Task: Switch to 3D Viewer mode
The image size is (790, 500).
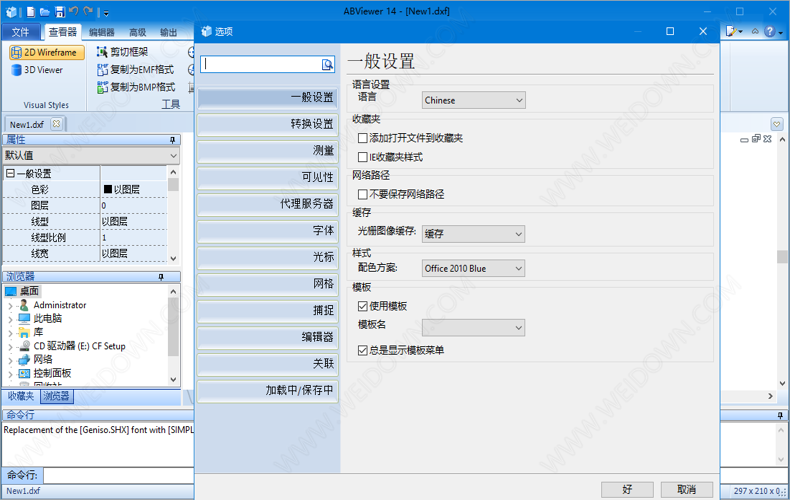Action: click(x=37, y=70)
